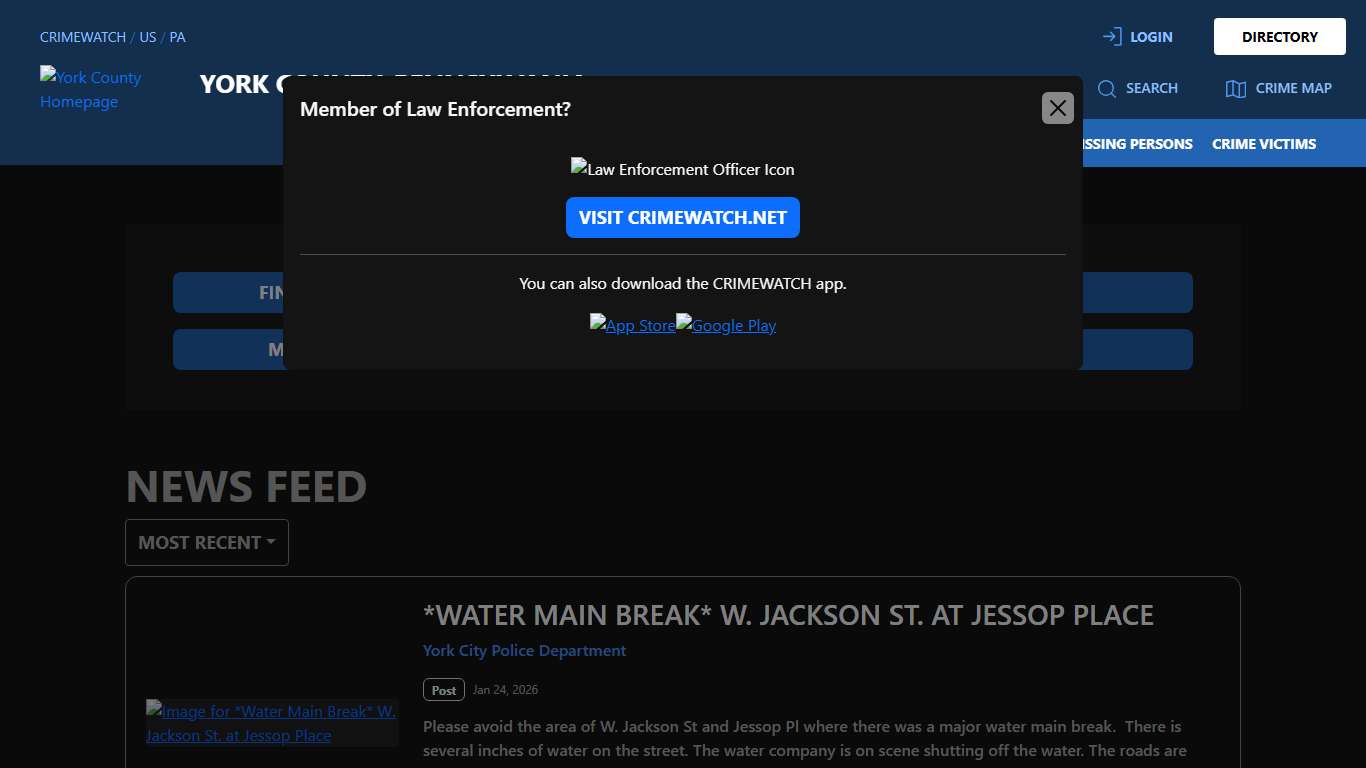Navigate to the PA breadcrumb link

[x=177, y=37]
